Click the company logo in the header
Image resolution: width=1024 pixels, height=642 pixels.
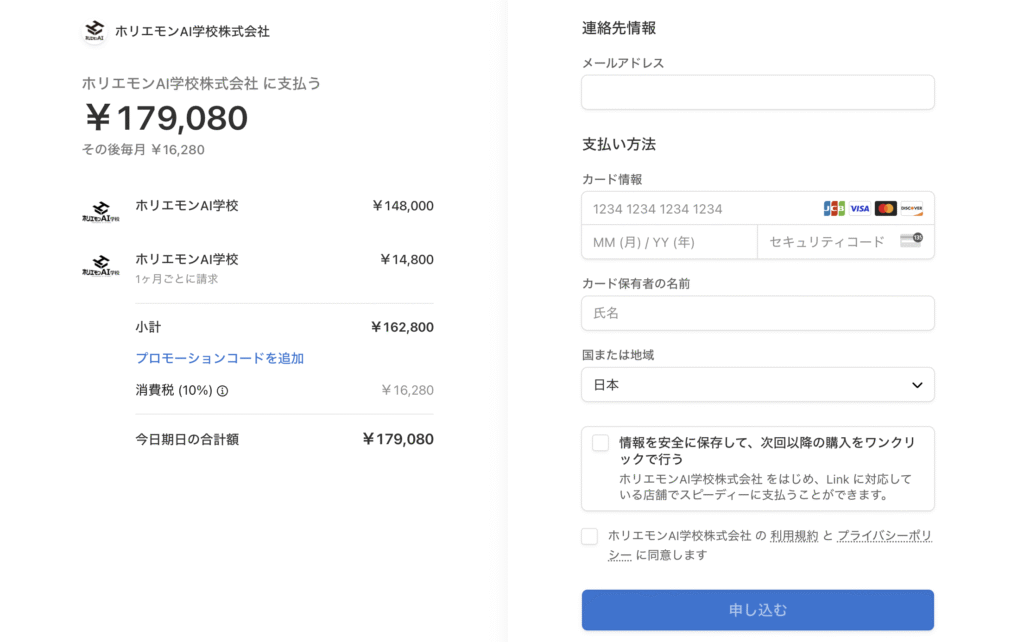(x=95, y=30)
